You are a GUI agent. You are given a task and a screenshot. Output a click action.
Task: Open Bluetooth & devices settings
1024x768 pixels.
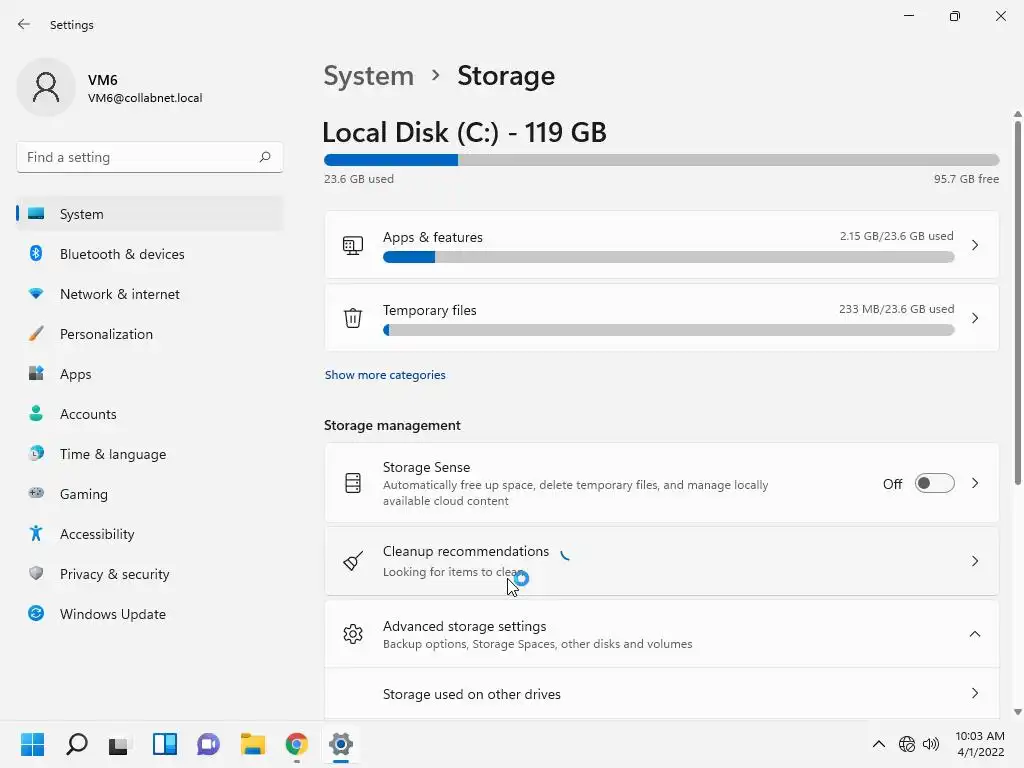click(x=122, y=254)
